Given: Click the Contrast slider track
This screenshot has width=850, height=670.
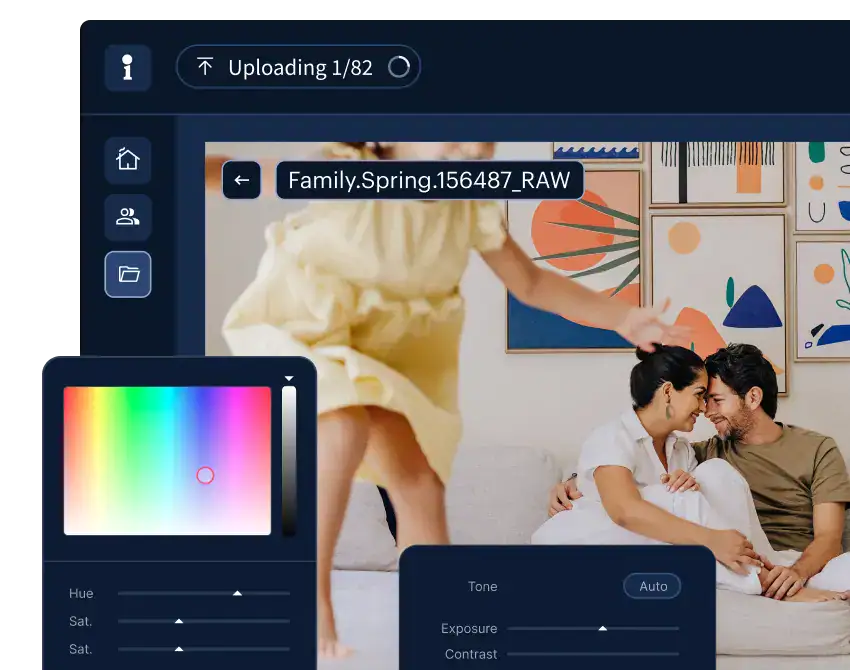Looking at the screenshot, I should click(x=593, y=654).
